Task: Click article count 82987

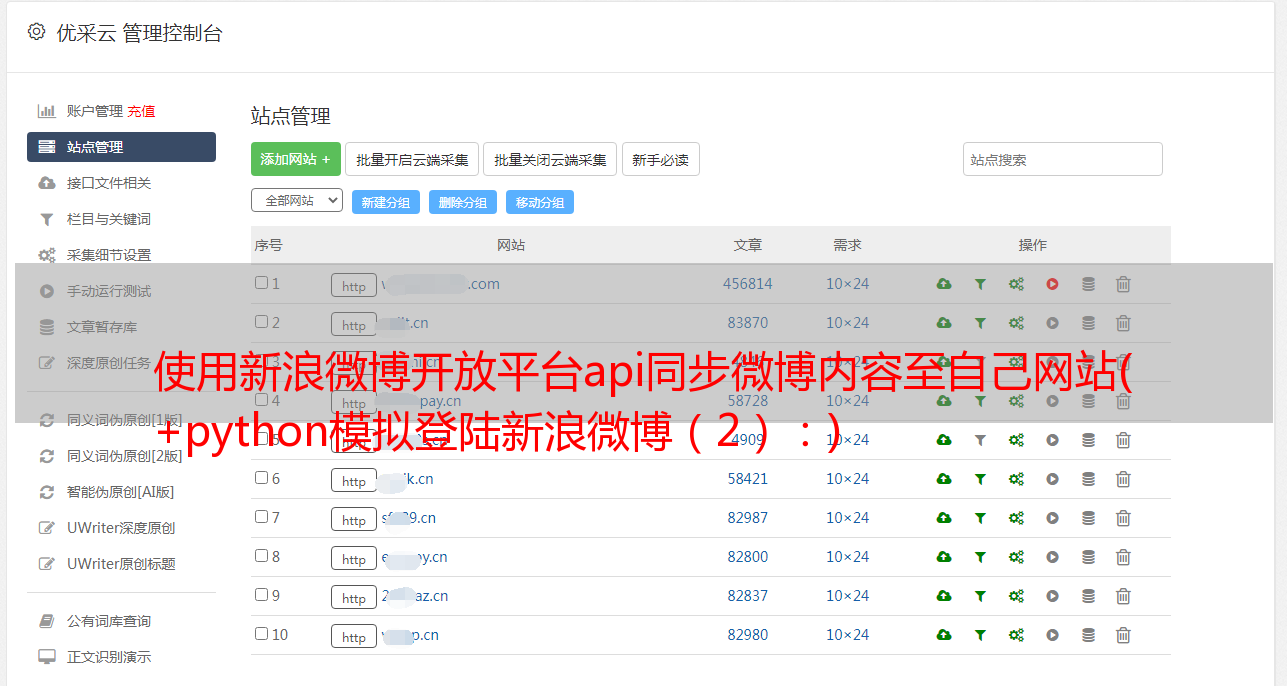Action: [x=748, y=518]
